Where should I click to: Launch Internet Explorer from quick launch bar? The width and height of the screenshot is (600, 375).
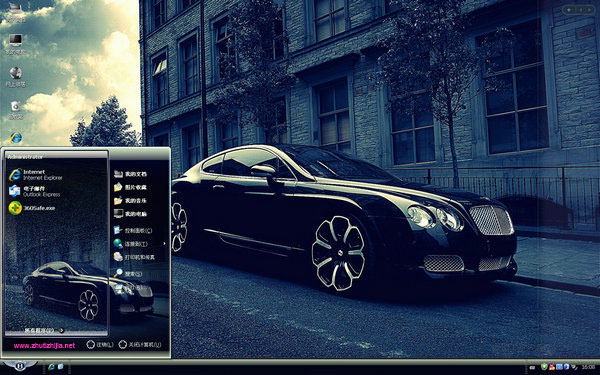coord(51,367)
